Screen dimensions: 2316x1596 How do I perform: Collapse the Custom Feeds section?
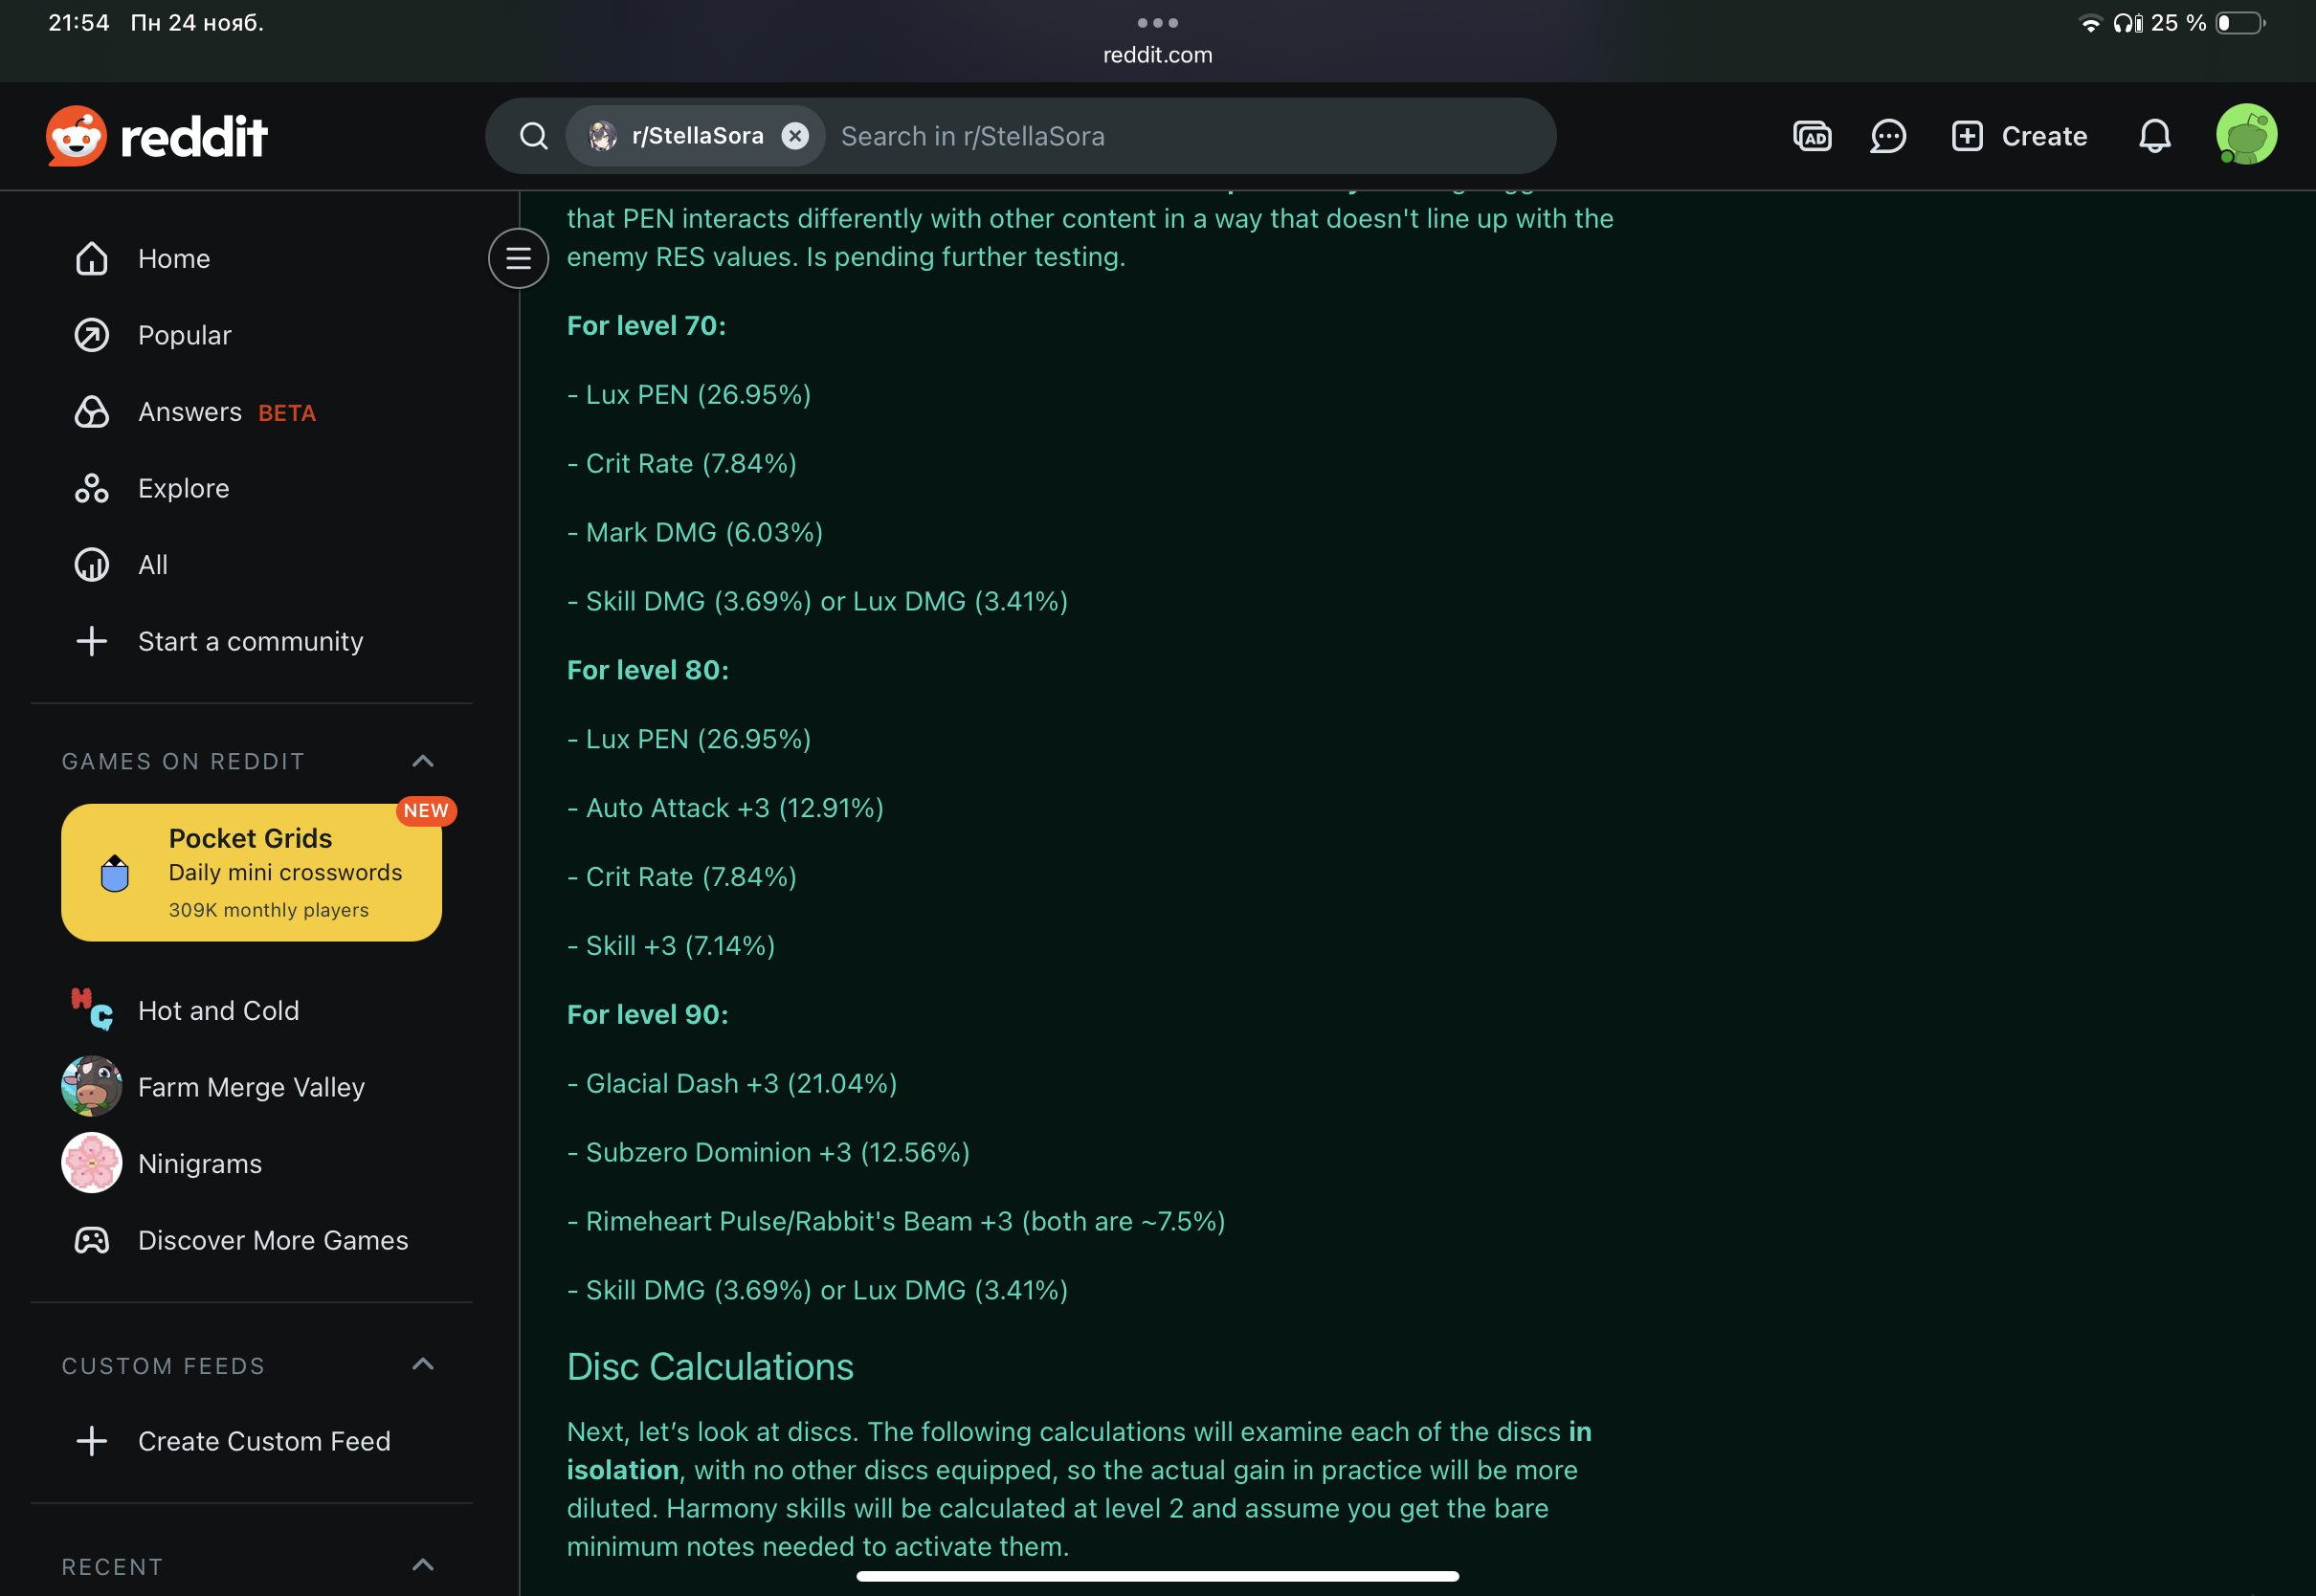tap(423, 1364)
